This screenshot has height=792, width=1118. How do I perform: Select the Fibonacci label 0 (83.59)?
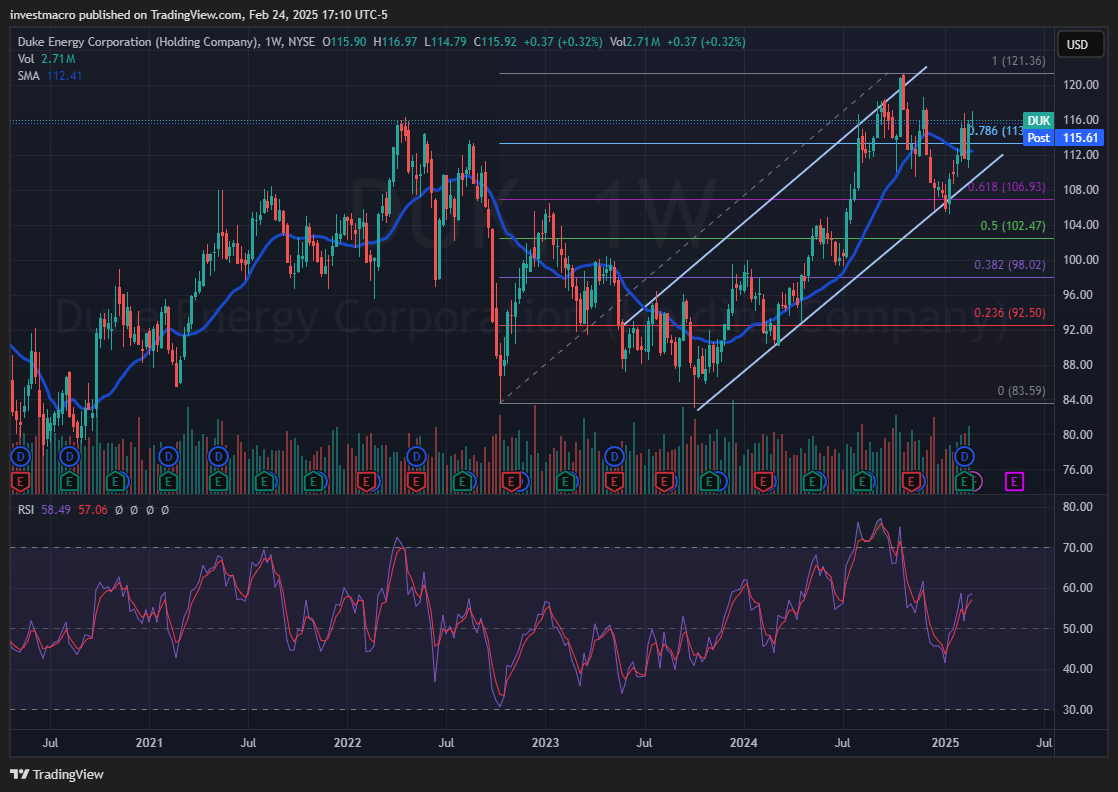1022,391
